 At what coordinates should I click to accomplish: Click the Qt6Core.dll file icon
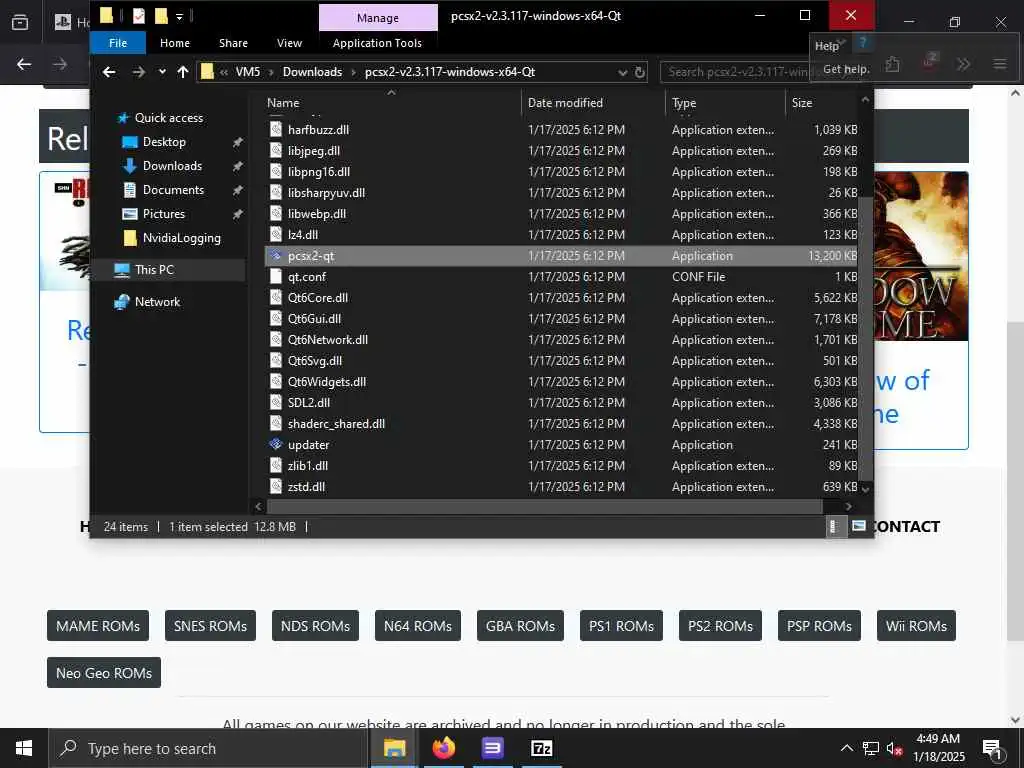[x=276, y=297]
